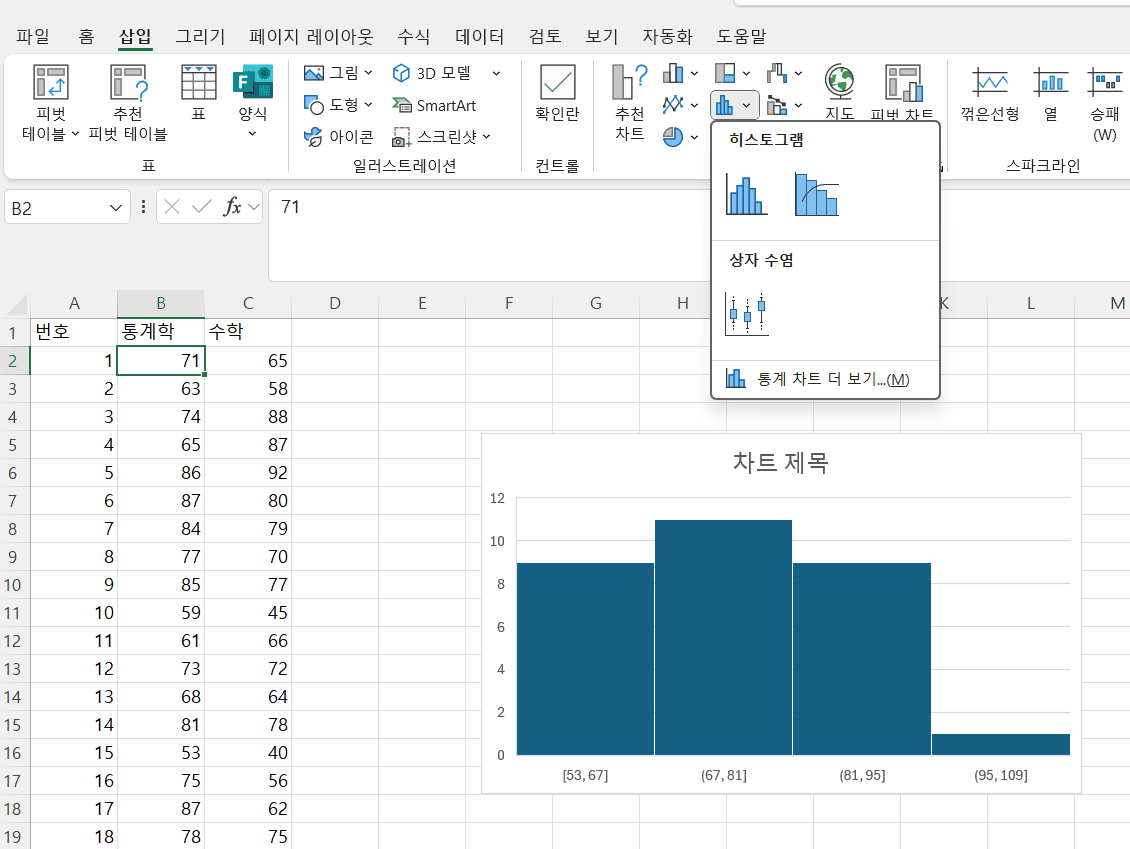The width and height of the screenshot is (1130, 849).
Task: Select the column B header
Action: click(x=161, y=304)
